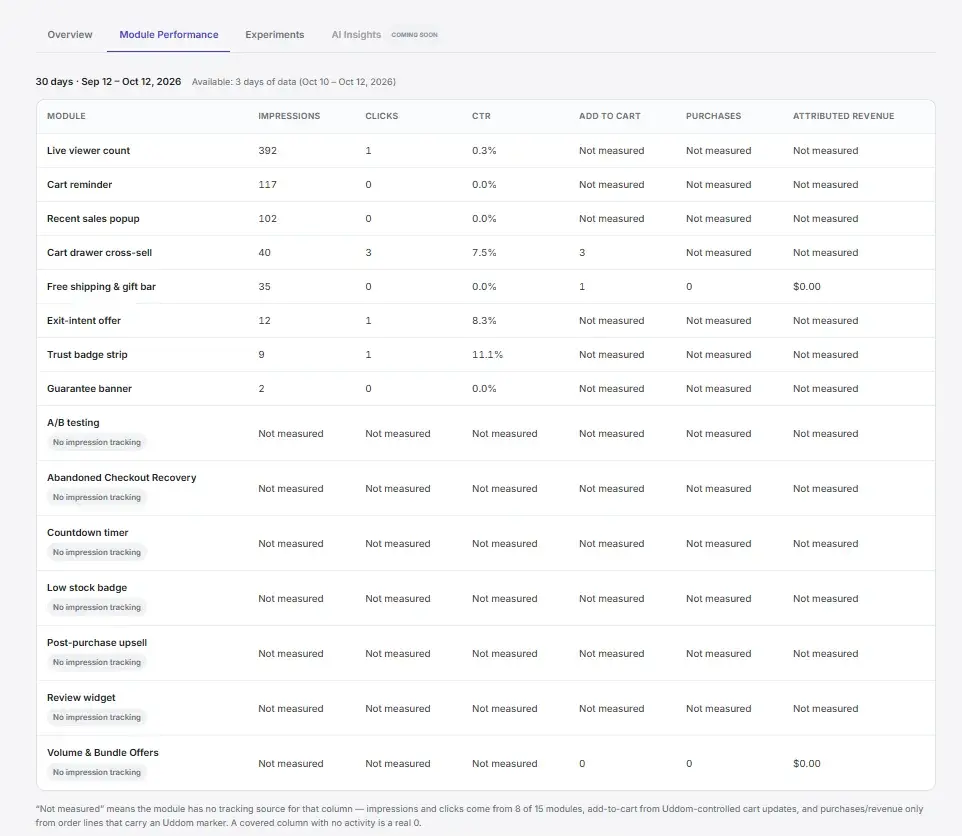Screen dimensions: 962x836
Task: Click Free shipping & gift bar $0.00 revenue
Action: (x=806, y=286)
